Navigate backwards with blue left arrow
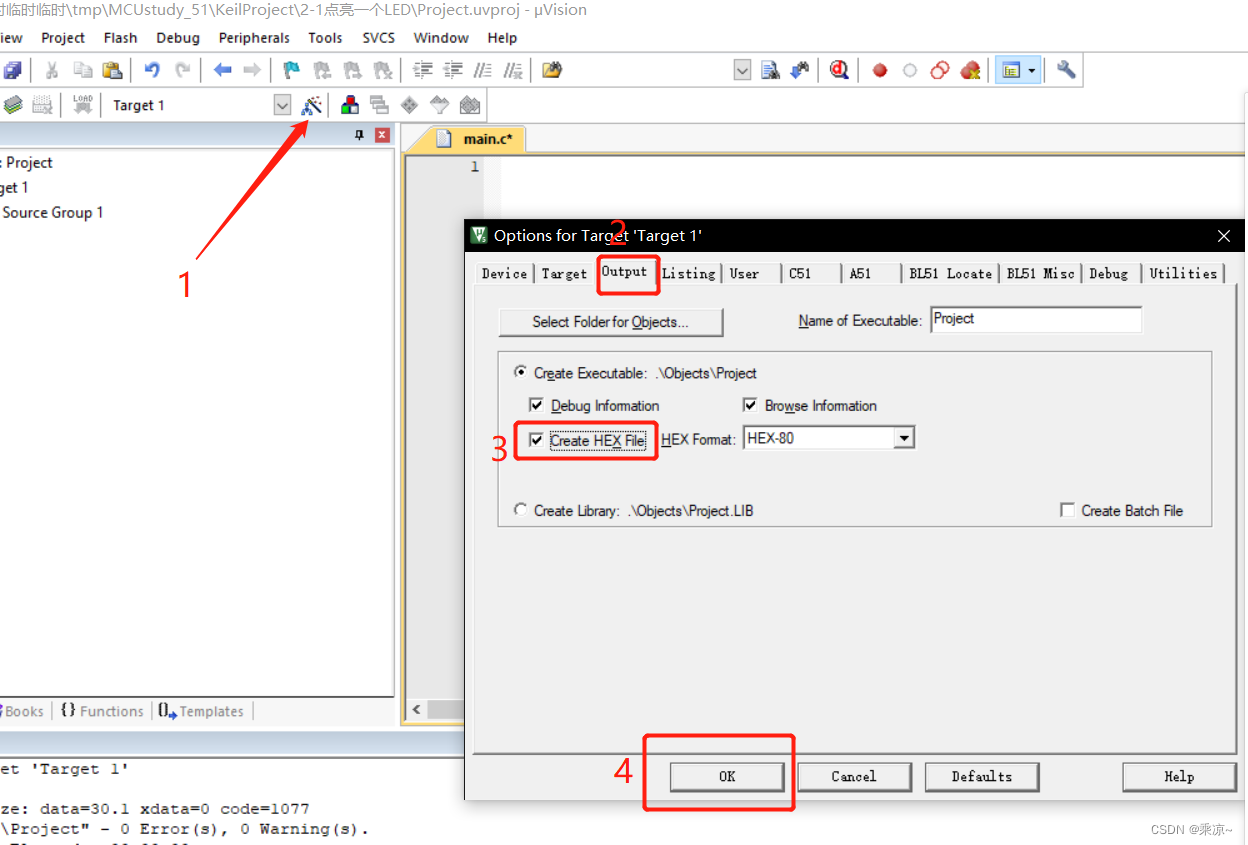1248x845 pixels. click(222, 70)
